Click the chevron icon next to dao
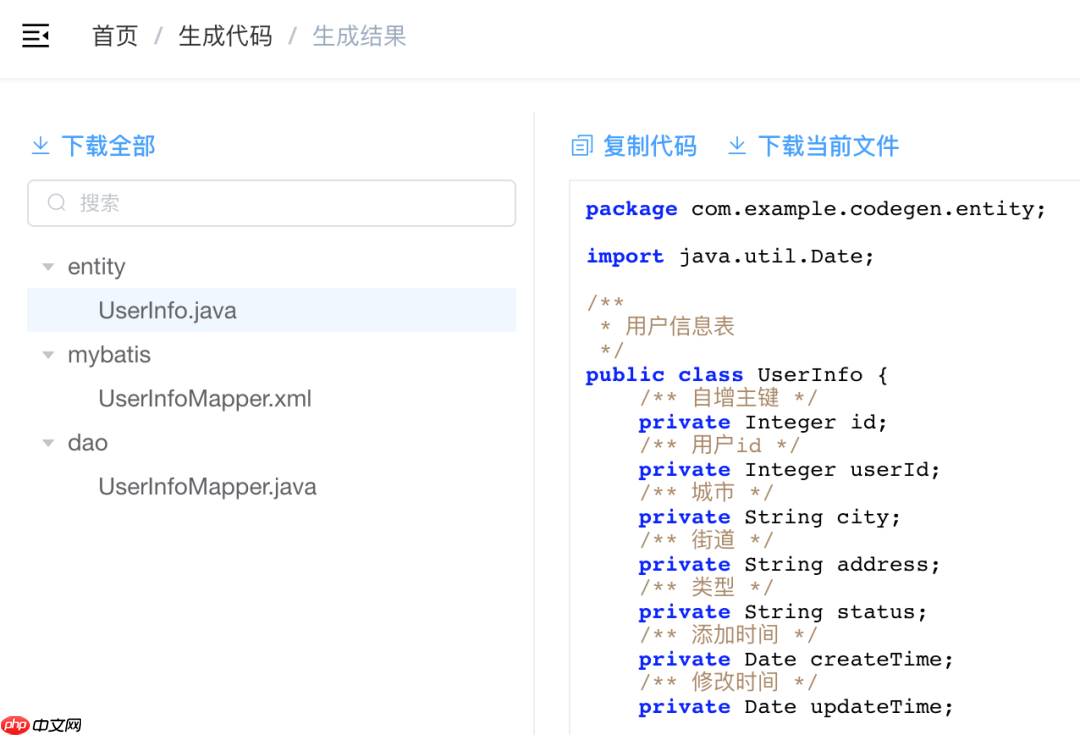This screenshot has height=735, width=1080. (47, 442)
